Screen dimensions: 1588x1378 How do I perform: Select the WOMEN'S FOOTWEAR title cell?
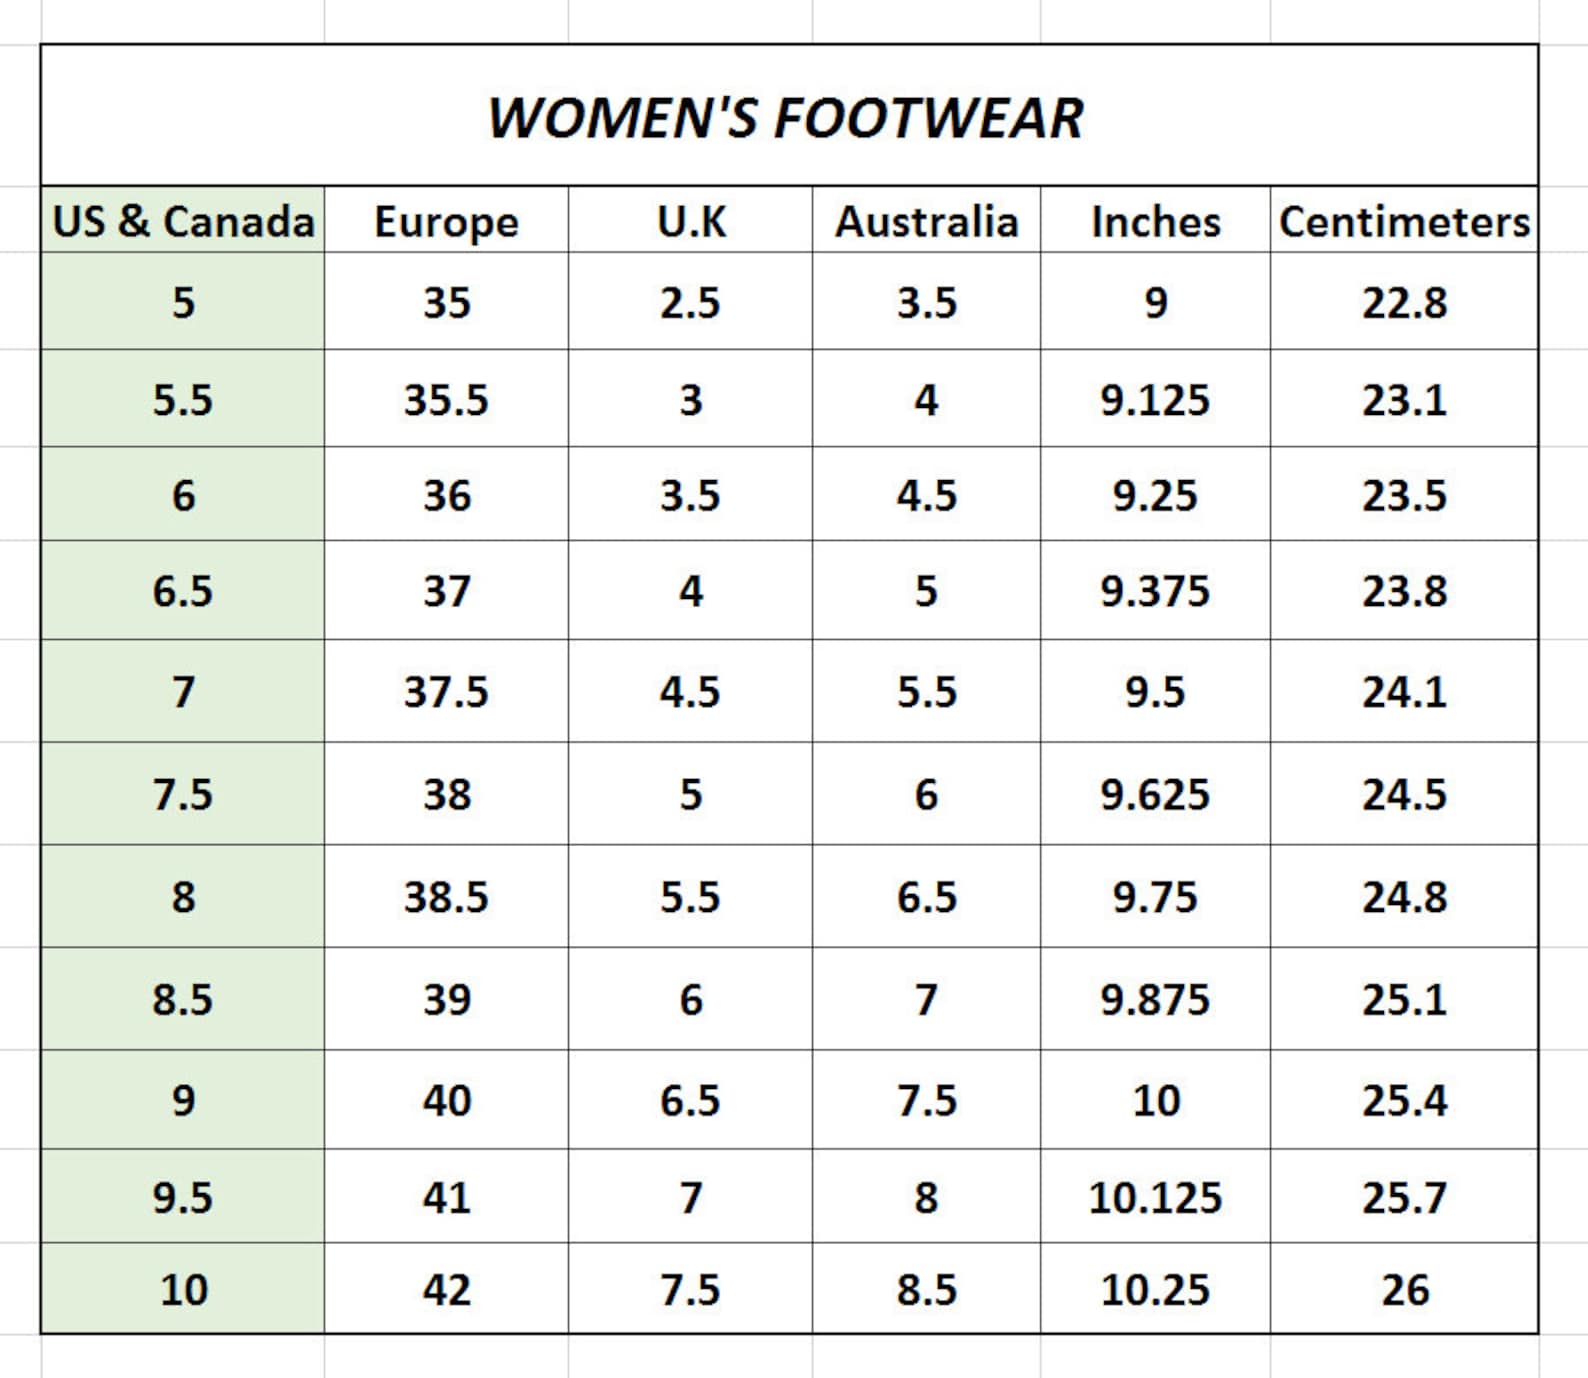(789, 115)
